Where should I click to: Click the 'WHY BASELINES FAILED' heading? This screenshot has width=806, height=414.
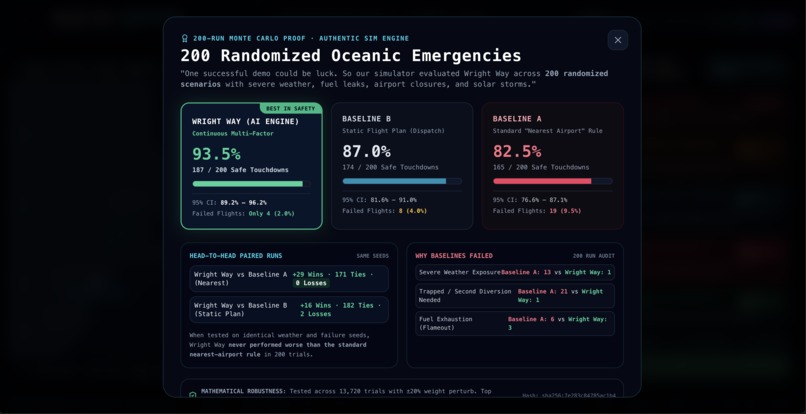(x=454, y=256)
